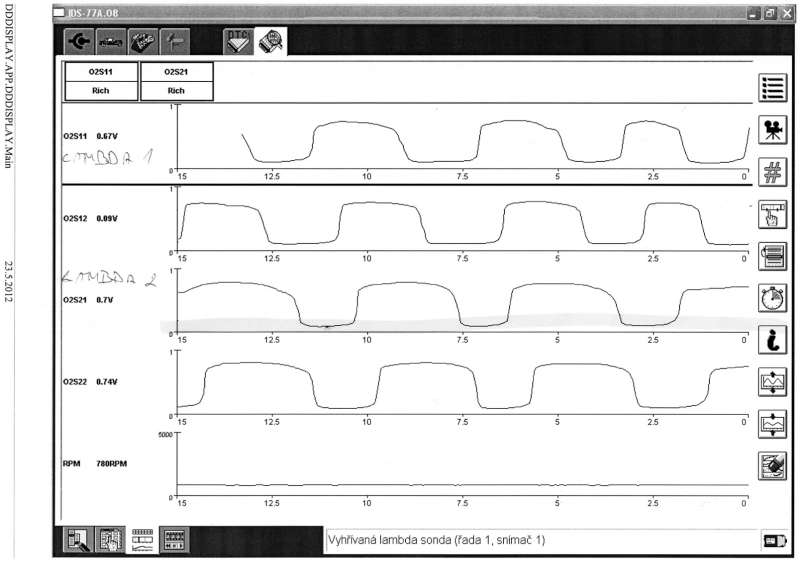Click the printer icon on right sidebar
Viewport: 800px width, 563px height.
[x=772, y=256]
